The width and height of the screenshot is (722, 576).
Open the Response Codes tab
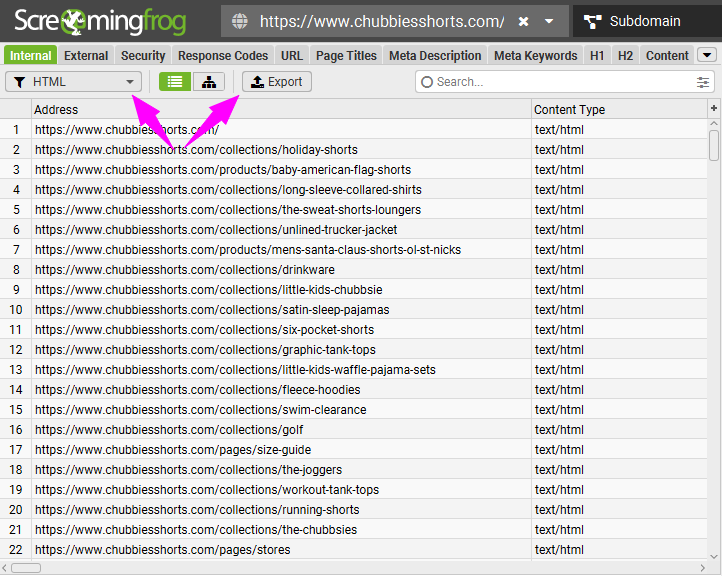[223, 56]
